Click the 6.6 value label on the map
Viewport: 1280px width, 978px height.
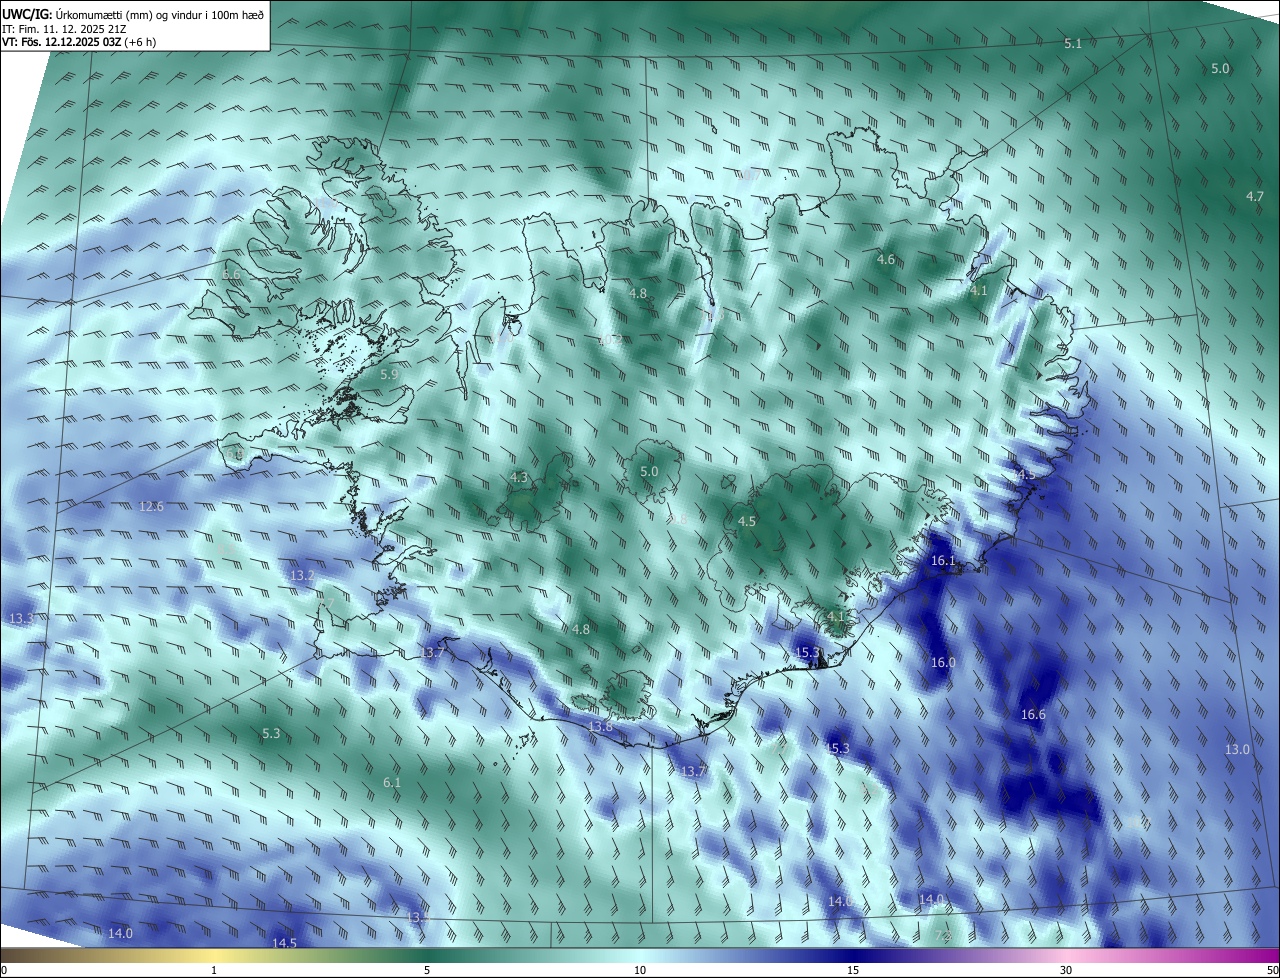[231, 274]
